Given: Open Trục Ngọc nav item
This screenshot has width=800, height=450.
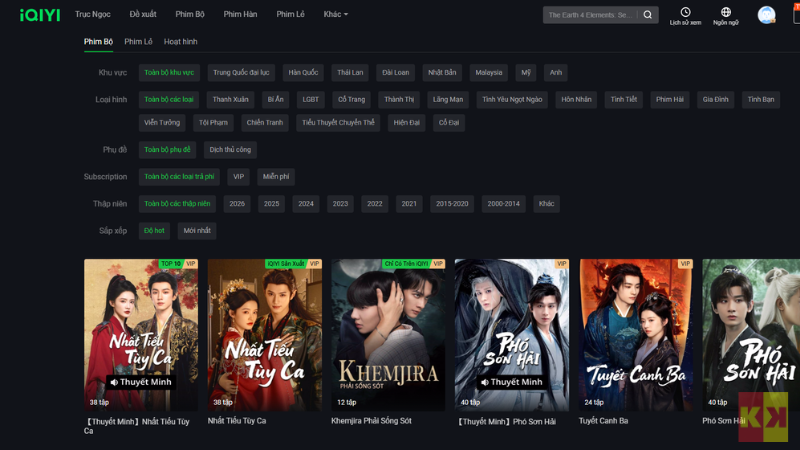Looking at the screenshot, I should coord(92,14).
